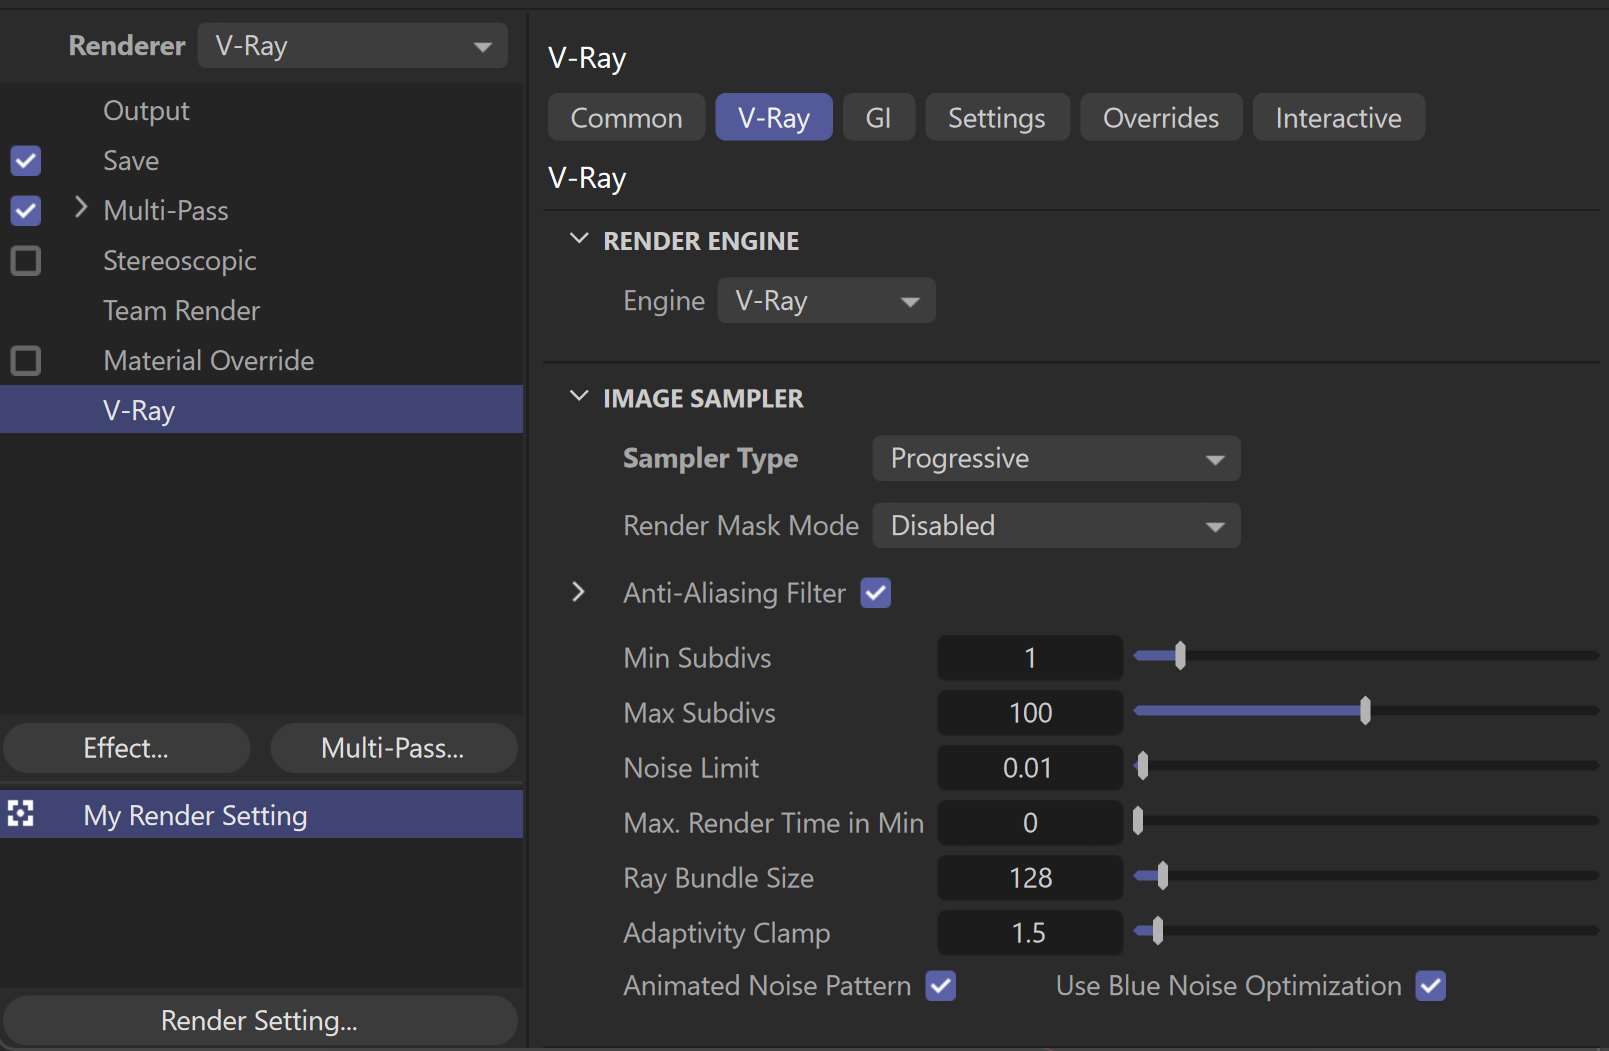This screenshot has height=1051, width=1609.
Task: Click the My Render Setting preset icon
Action: pos(21,814)
